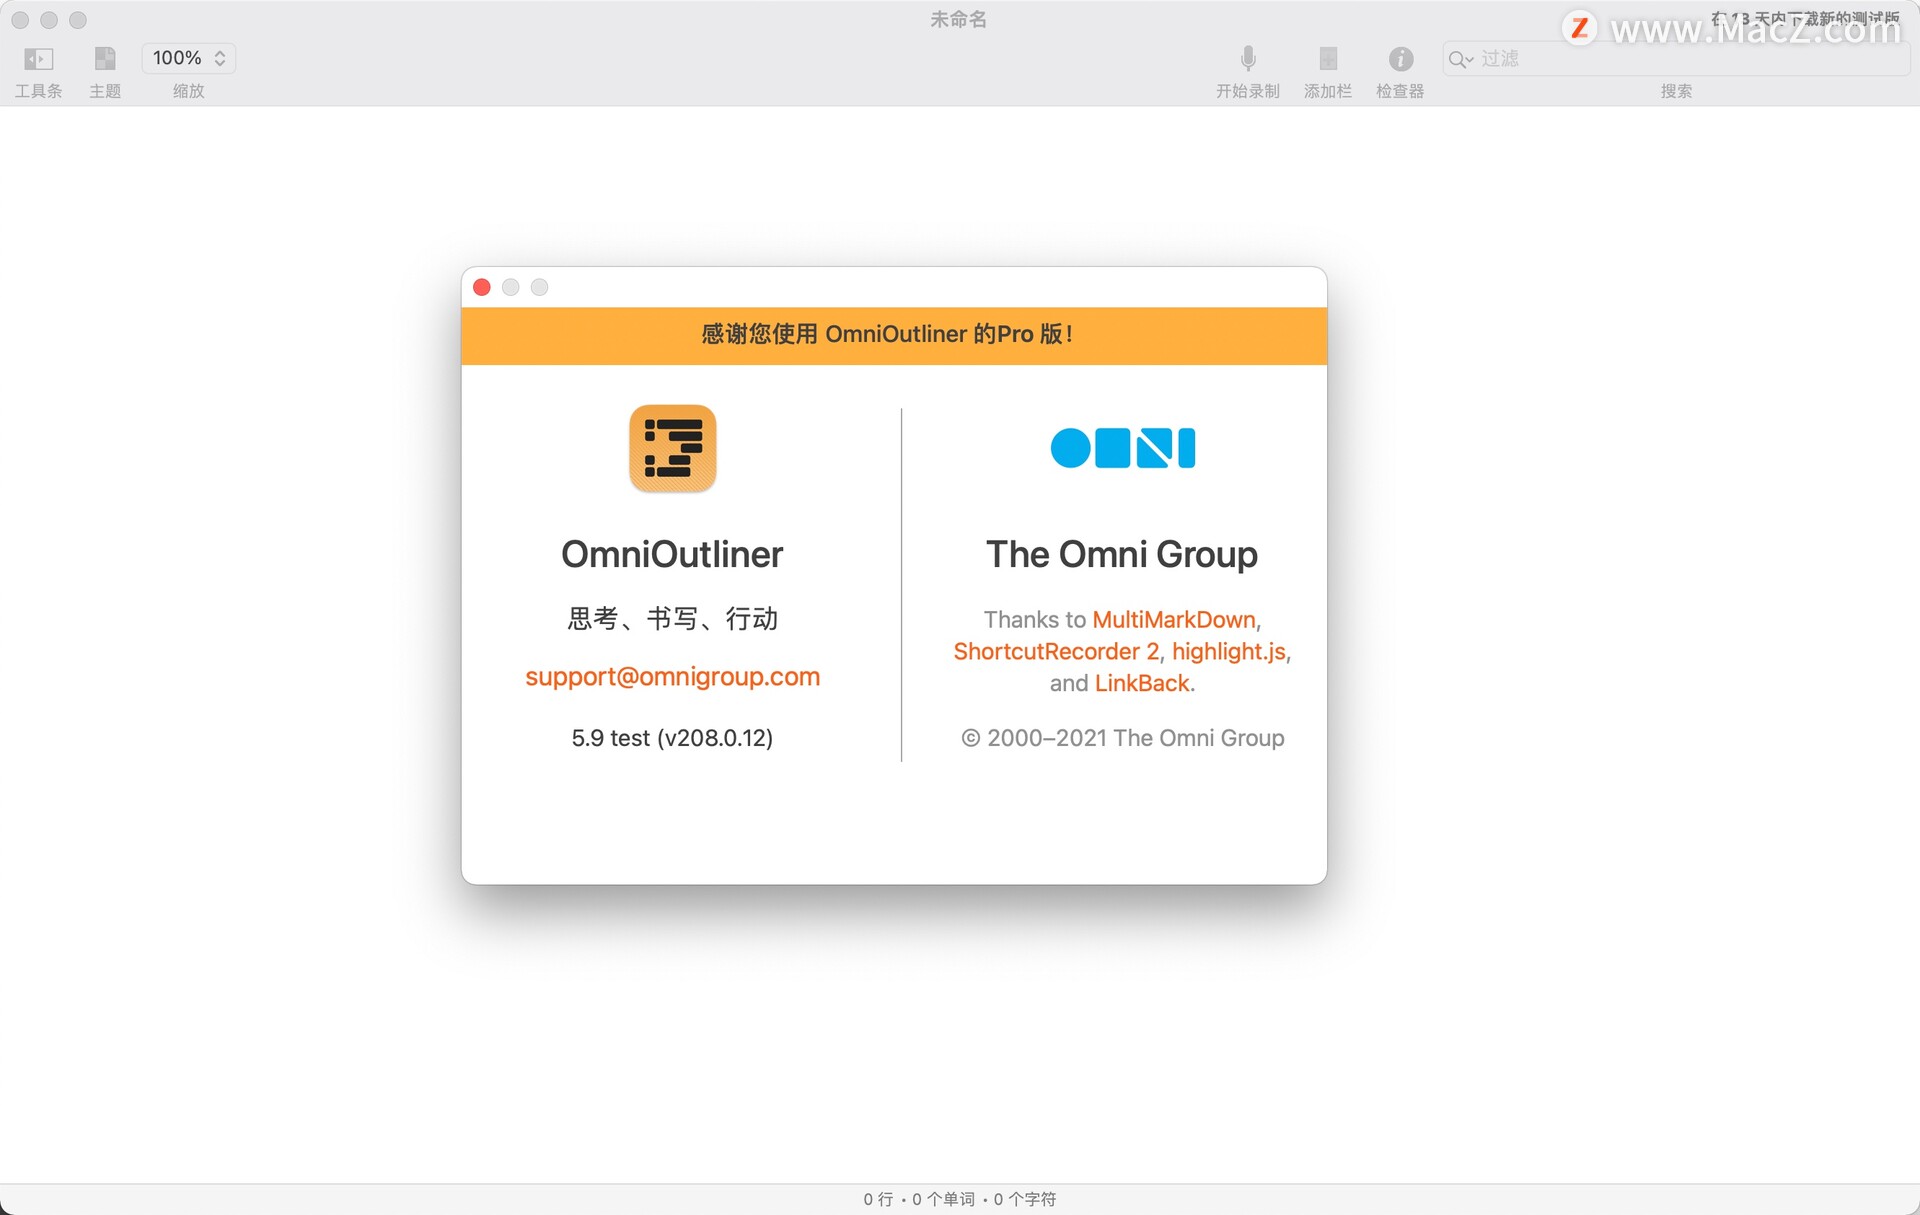1920x1215 pixels.
Task: Click the Pro edition thank-you banner
Action: [894, 335]
